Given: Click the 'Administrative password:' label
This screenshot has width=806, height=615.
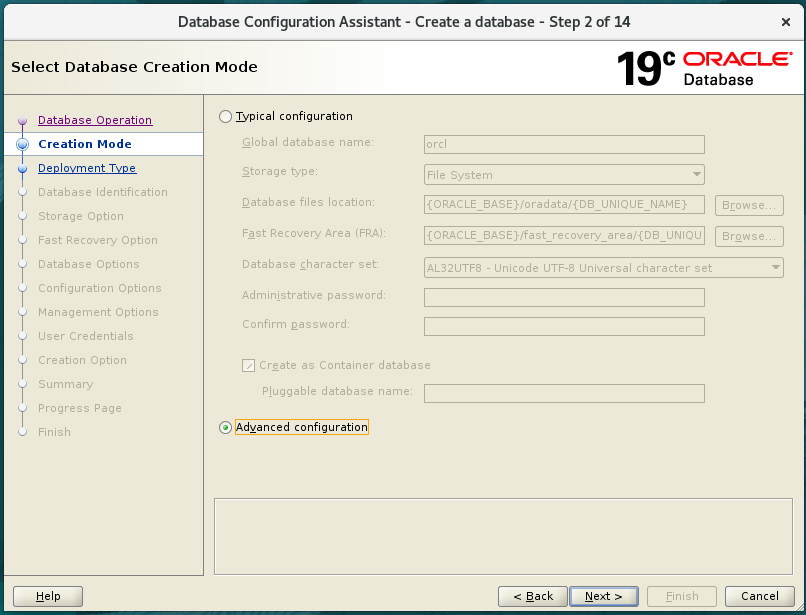Looking at the screenshot, I should tap(314, 295).
